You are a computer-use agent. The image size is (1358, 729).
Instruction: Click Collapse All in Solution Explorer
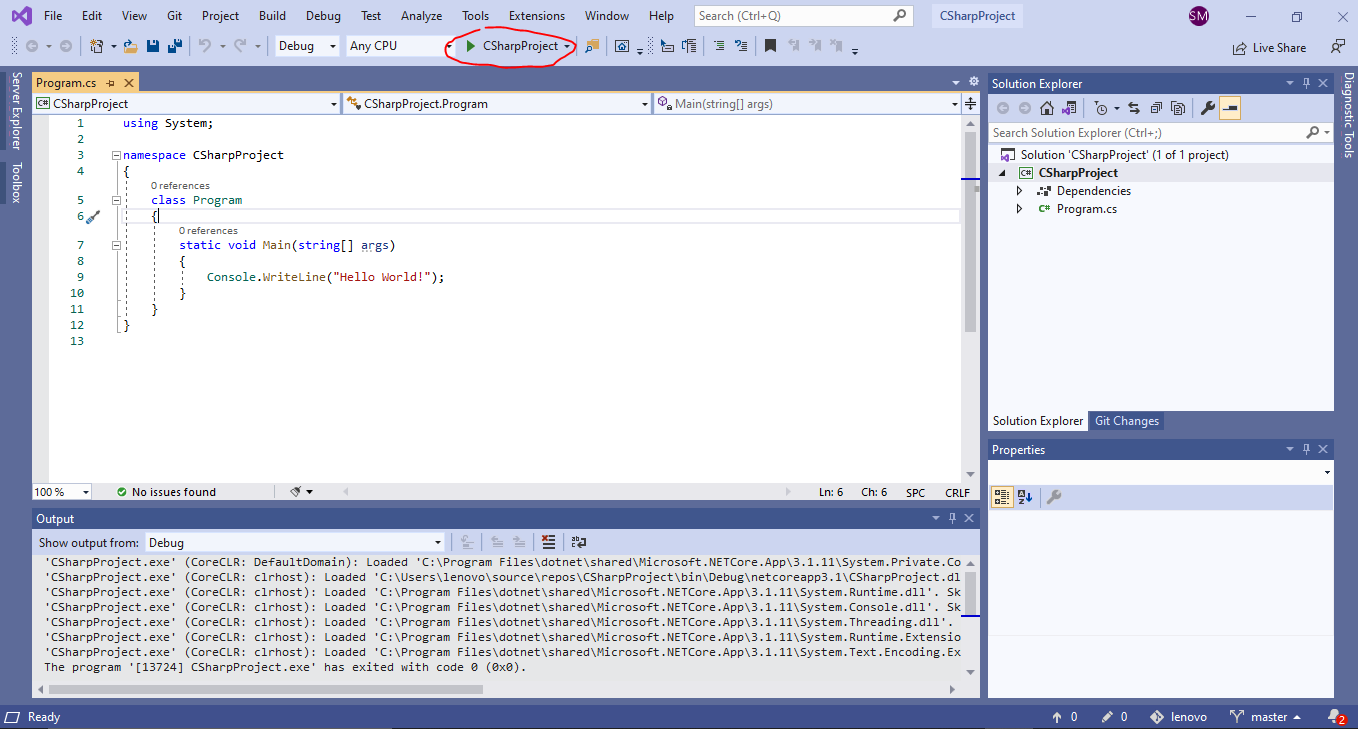point(1156,108)
